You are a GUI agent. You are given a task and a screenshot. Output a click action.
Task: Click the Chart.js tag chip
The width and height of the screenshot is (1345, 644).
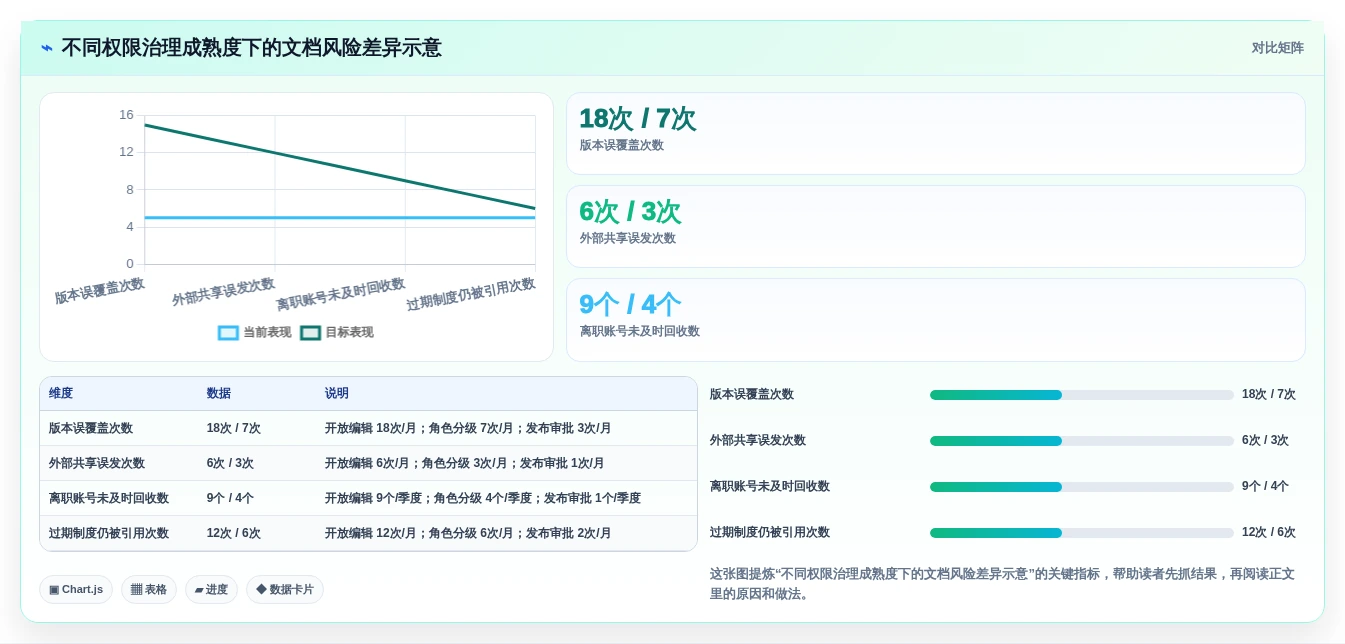tap(76, 589)
